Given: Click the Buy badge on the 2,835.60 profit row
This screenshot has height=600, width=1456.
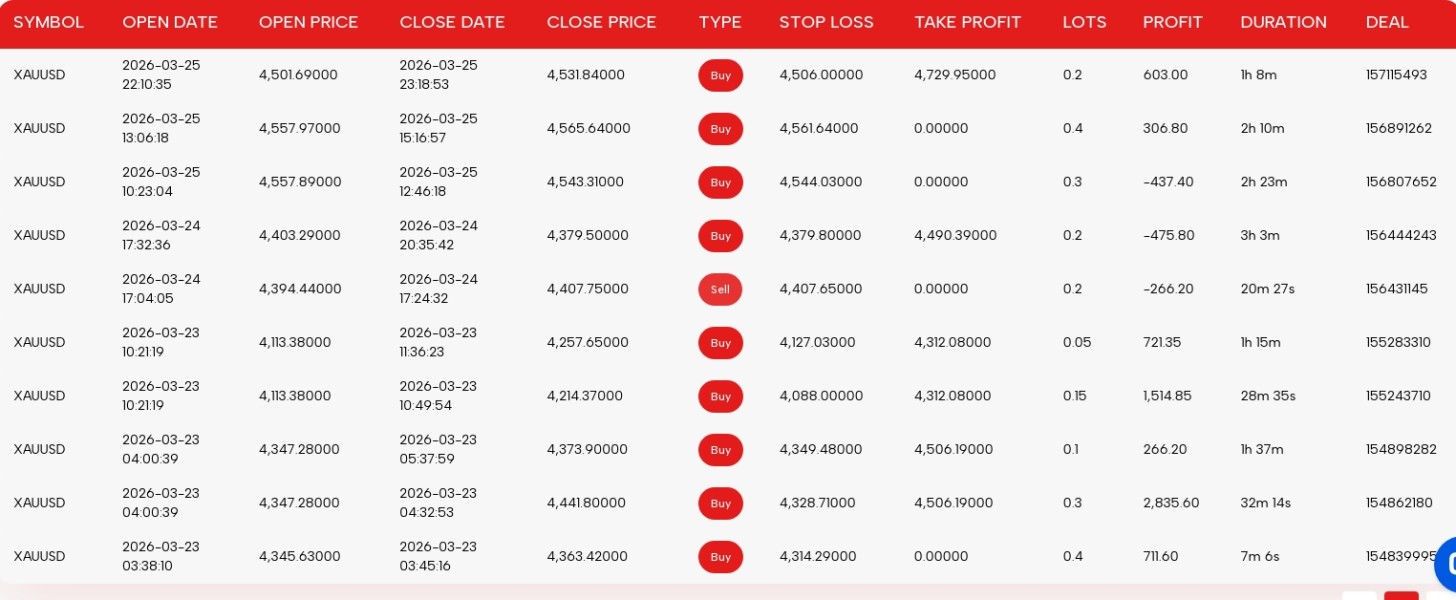Looking at the screenshot, I should 720,503.
